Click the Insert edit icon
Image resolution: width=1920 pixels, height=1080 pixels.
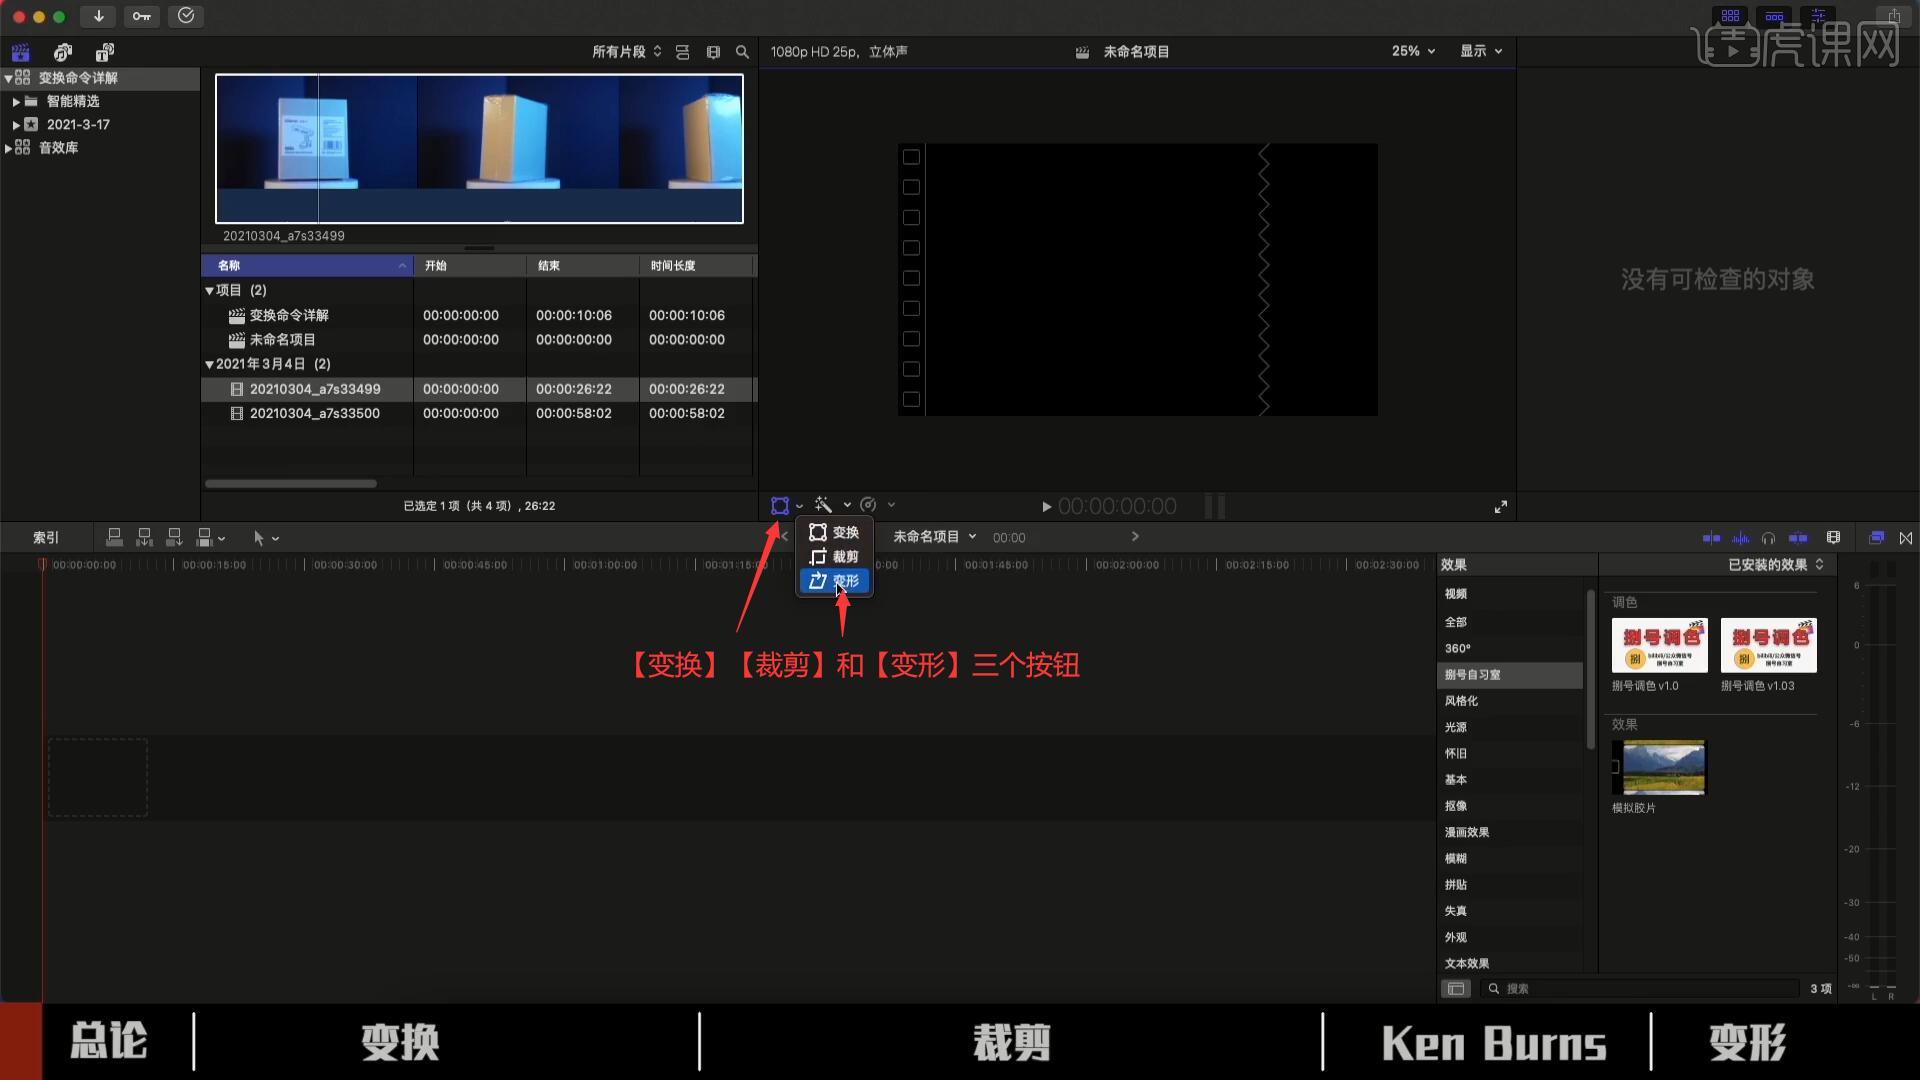coord(144,537)
